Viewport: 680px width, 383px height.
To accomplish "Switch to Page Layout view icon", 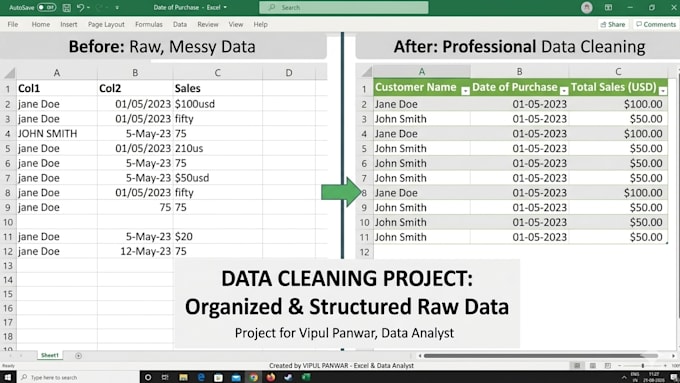I will 592,366.
